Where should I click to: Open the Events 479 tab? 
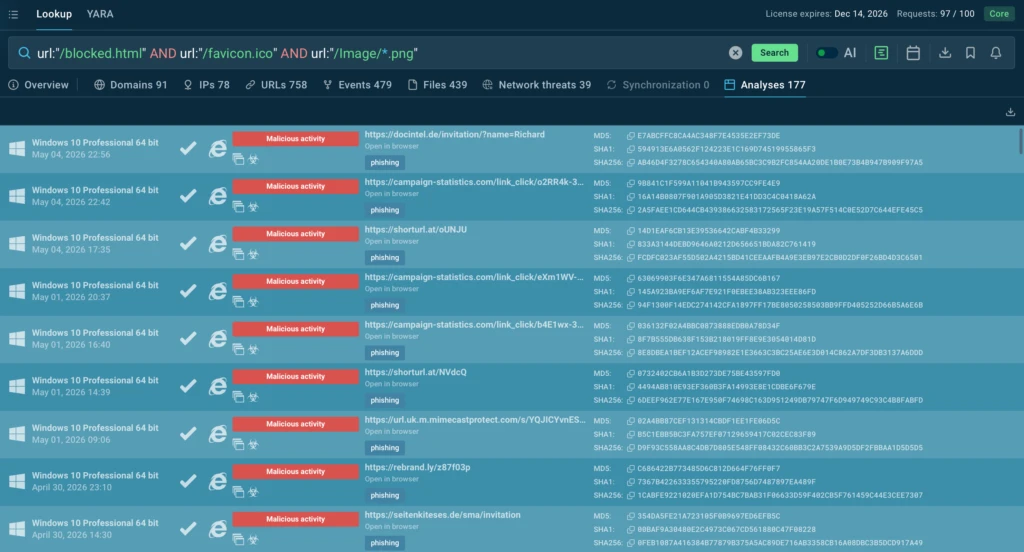pos(357,85)
